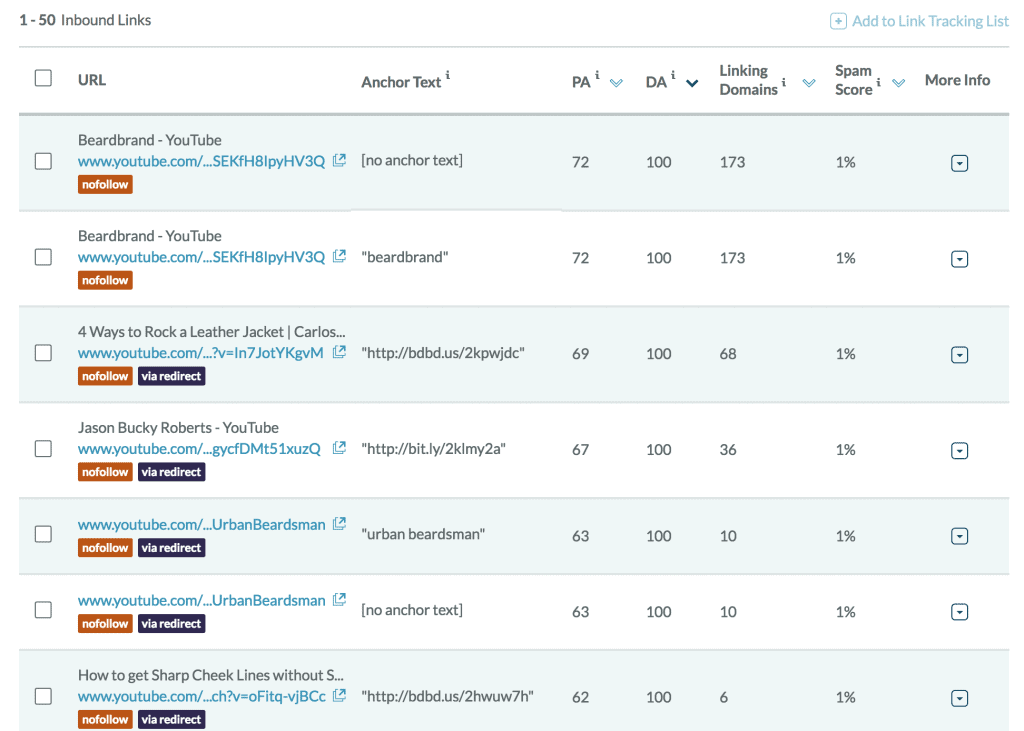Open external link icon for first Beardbrand row

pos(340,160)
